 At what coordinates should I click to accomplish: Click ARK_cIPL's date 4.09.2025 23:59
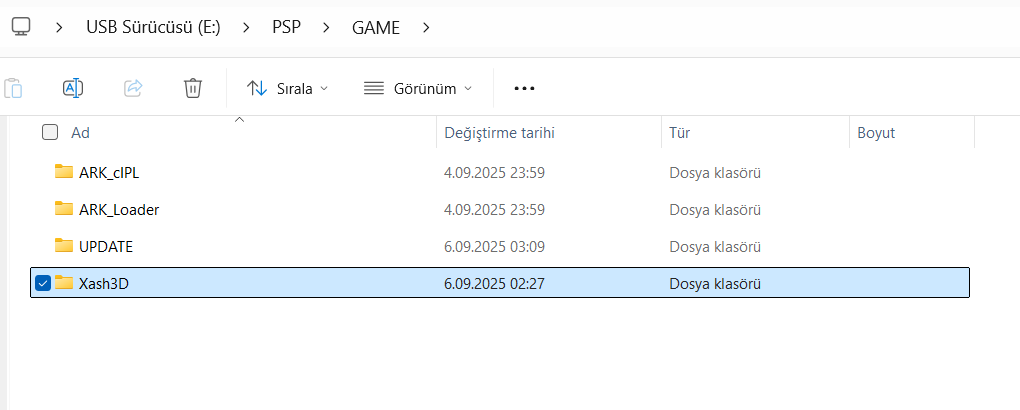(494, 172)
